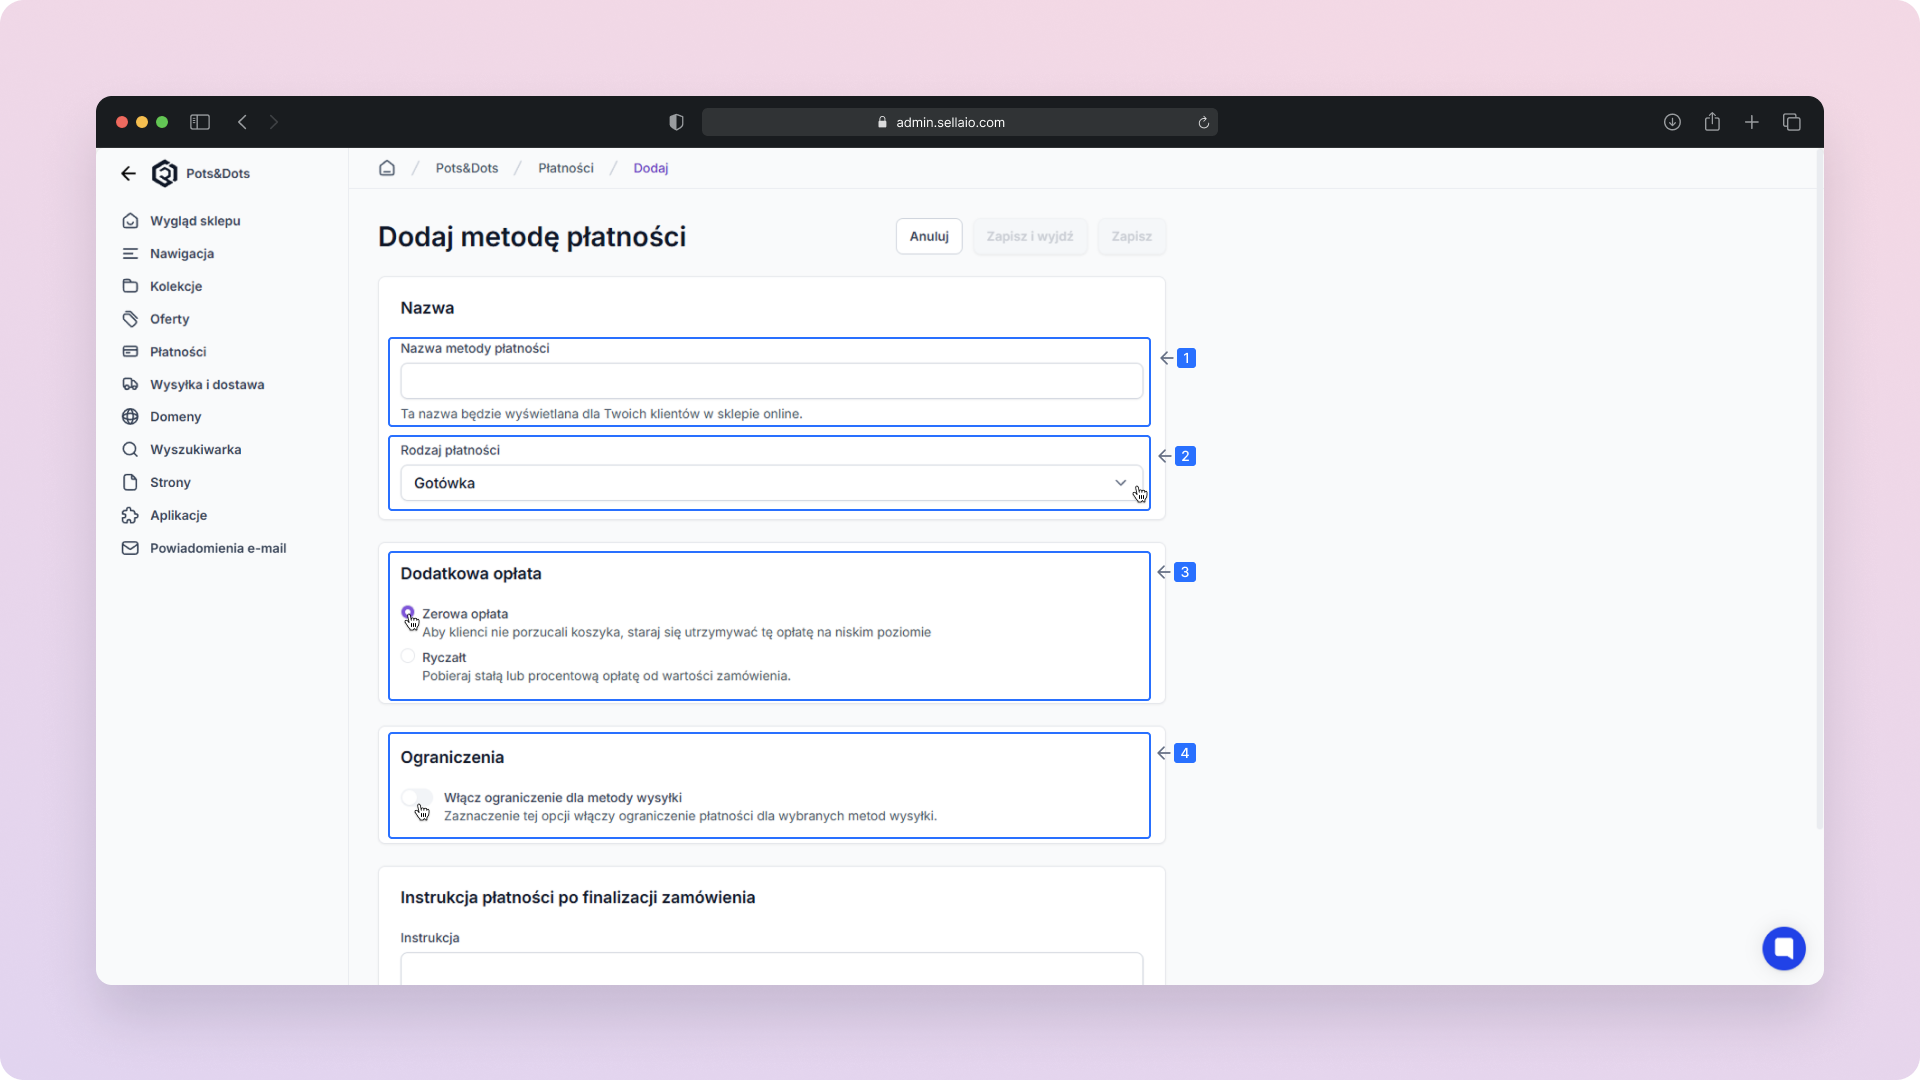Viewport: 1920px width, 1080px height.
Task: Click the back arrow beside Pots&Dots logo
Action: click(x=128, y=173)
